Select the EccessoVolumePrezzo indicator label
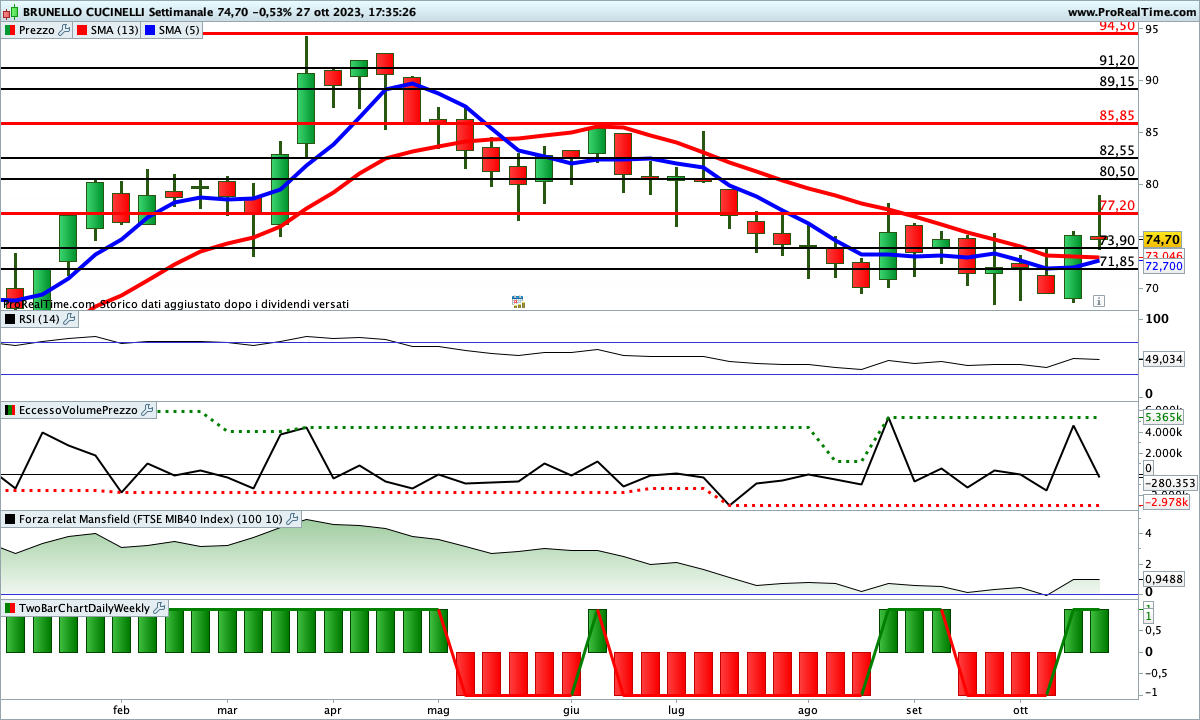 coord(79,410)
